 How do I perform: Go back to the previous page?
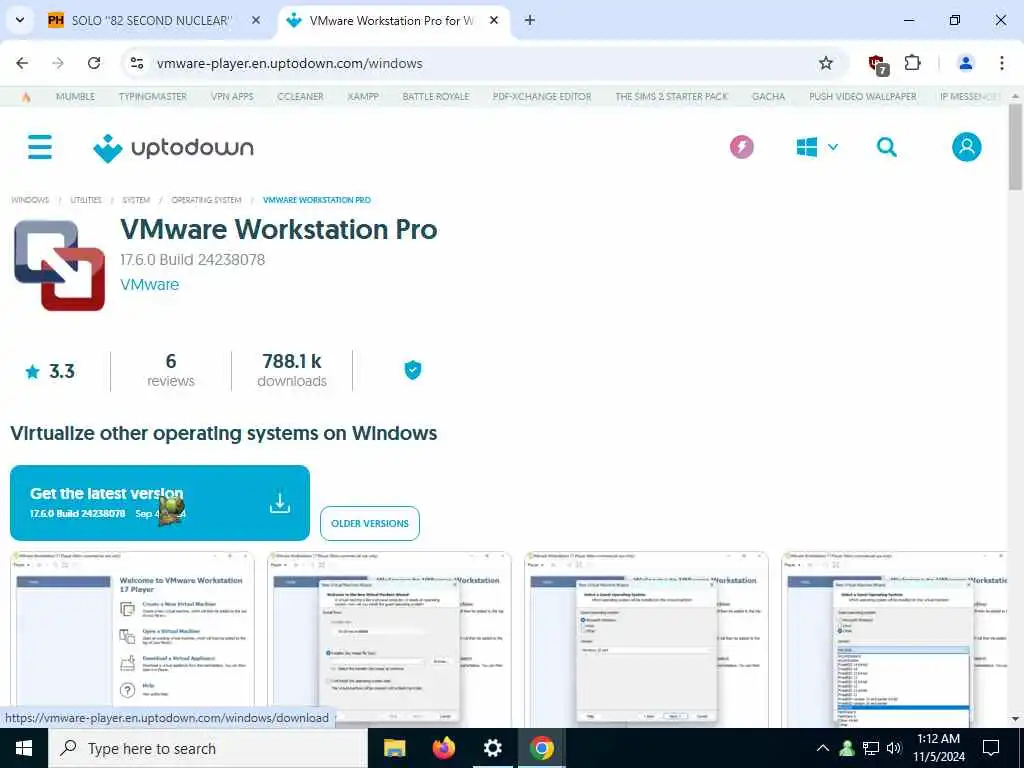(22, 63)
